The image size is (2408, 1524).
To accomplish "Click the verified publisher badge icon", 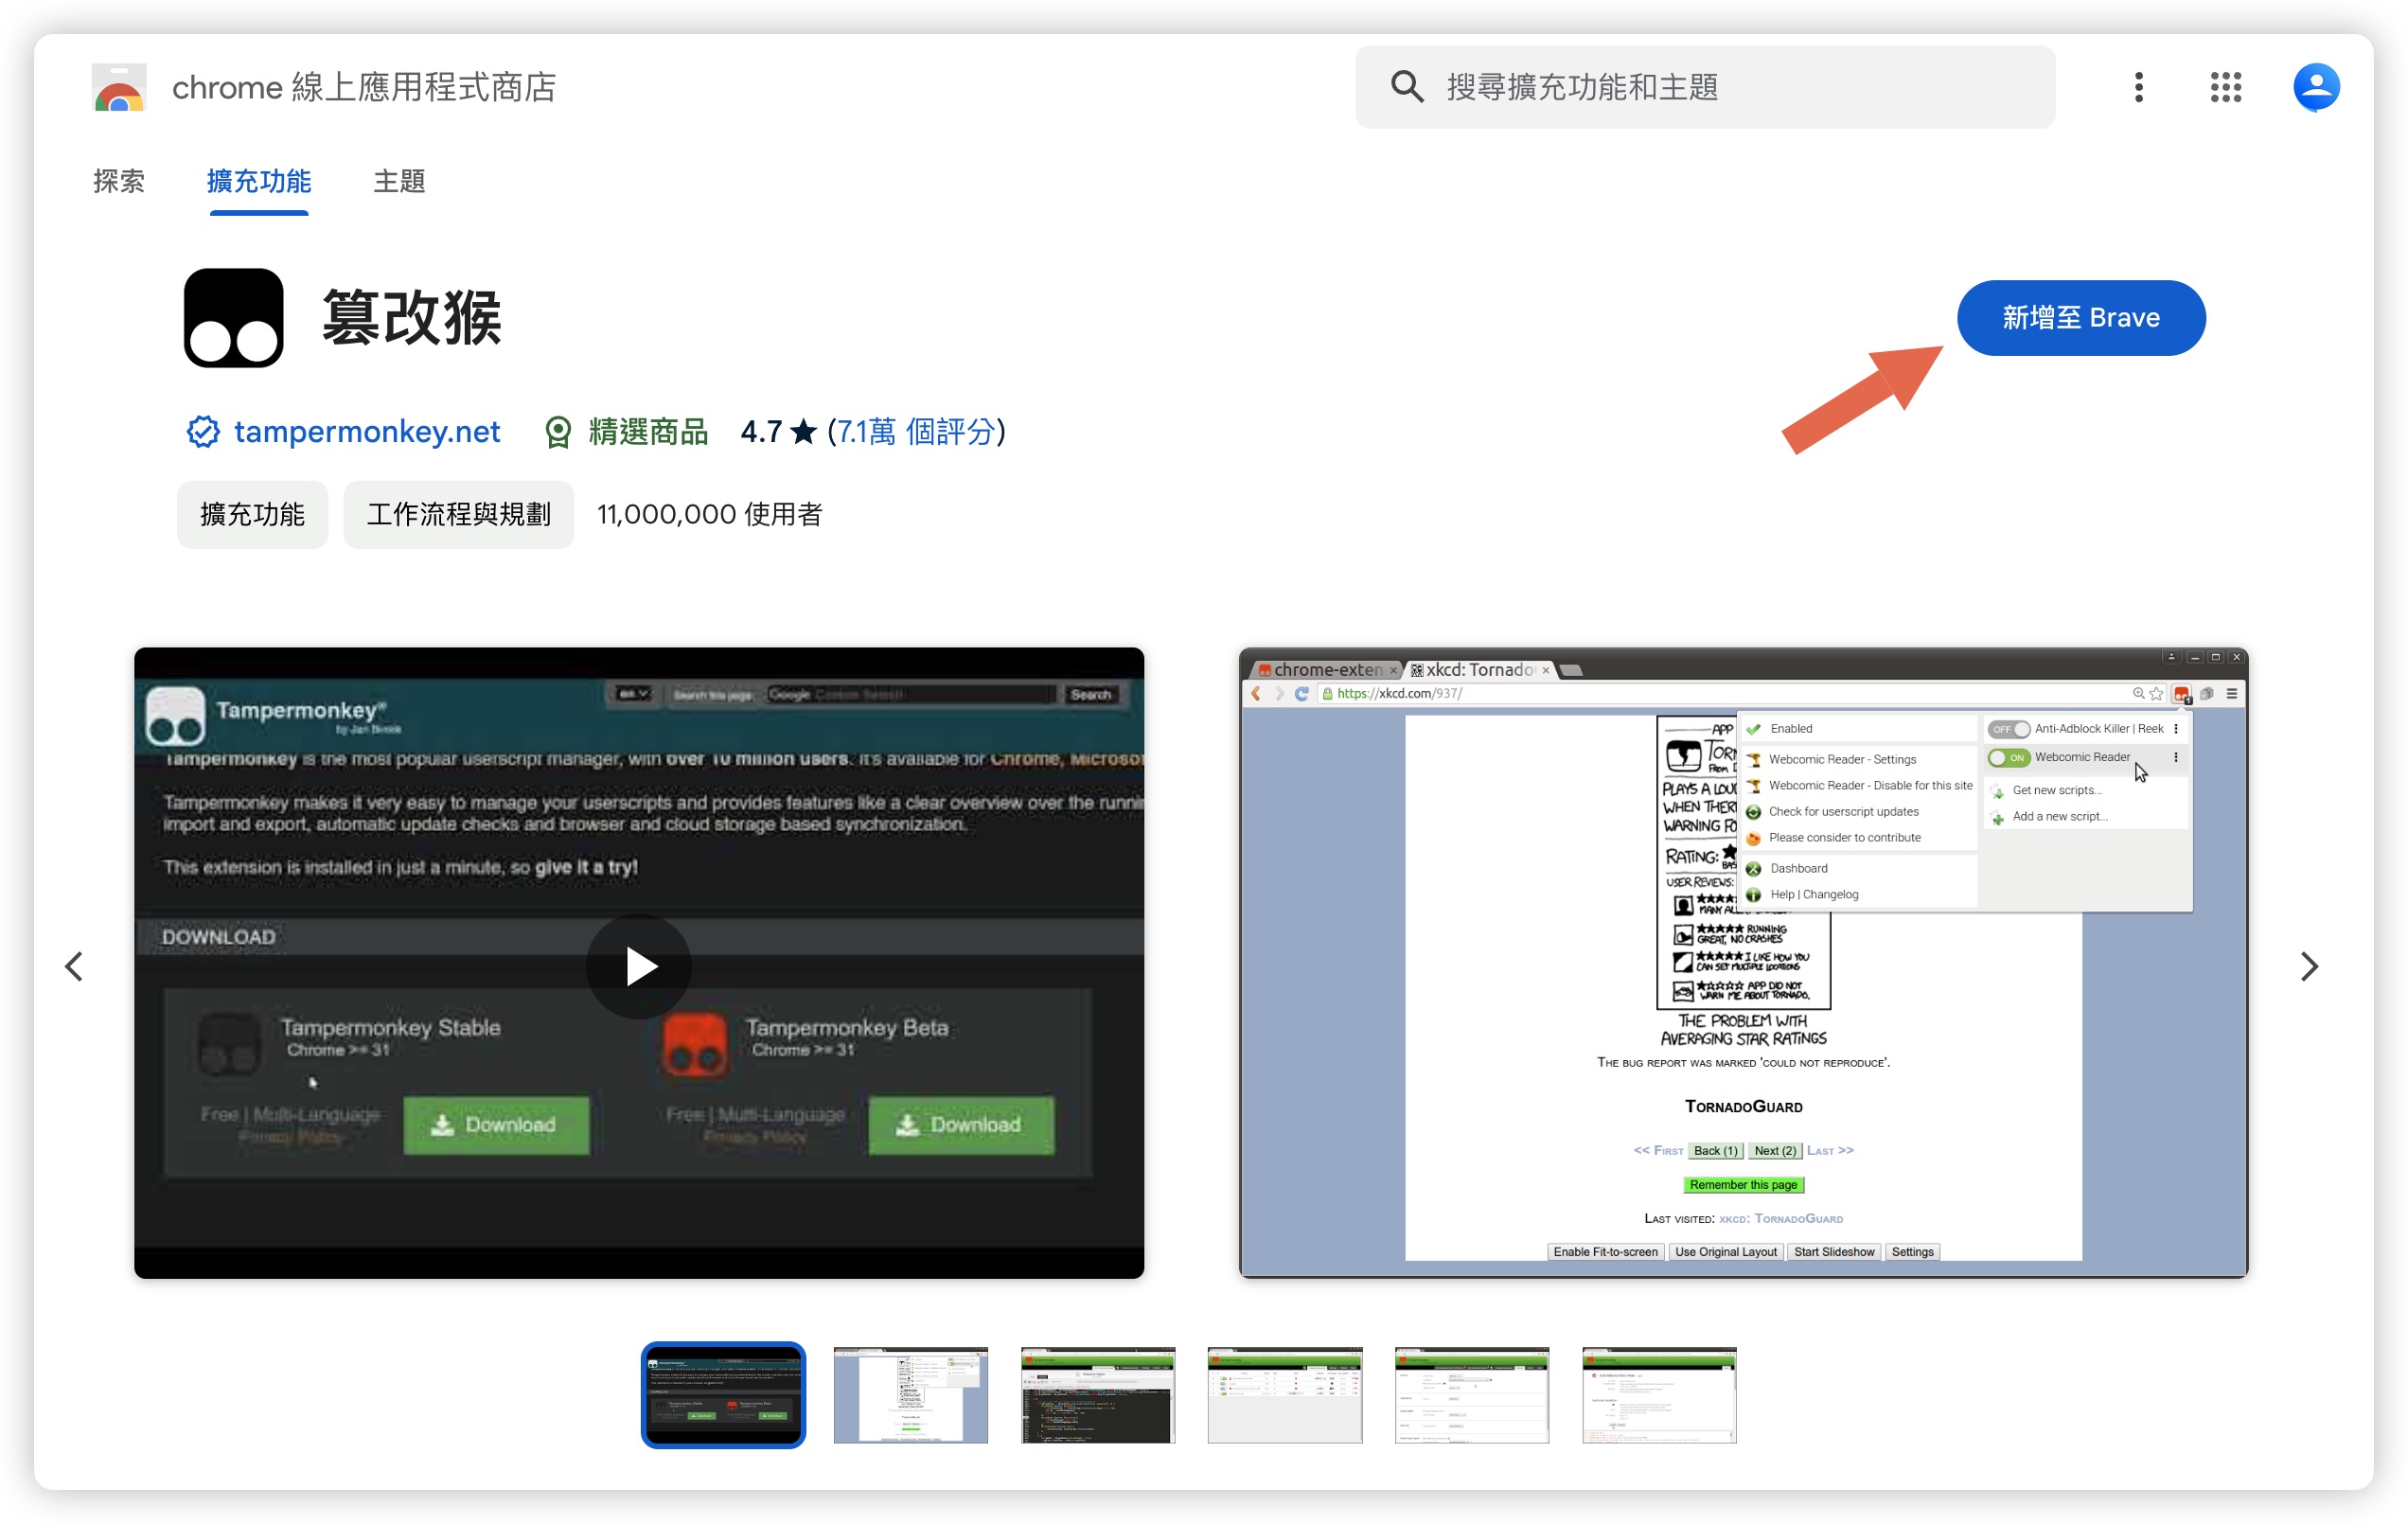I will pyautogui.click(x=203, y=432).
